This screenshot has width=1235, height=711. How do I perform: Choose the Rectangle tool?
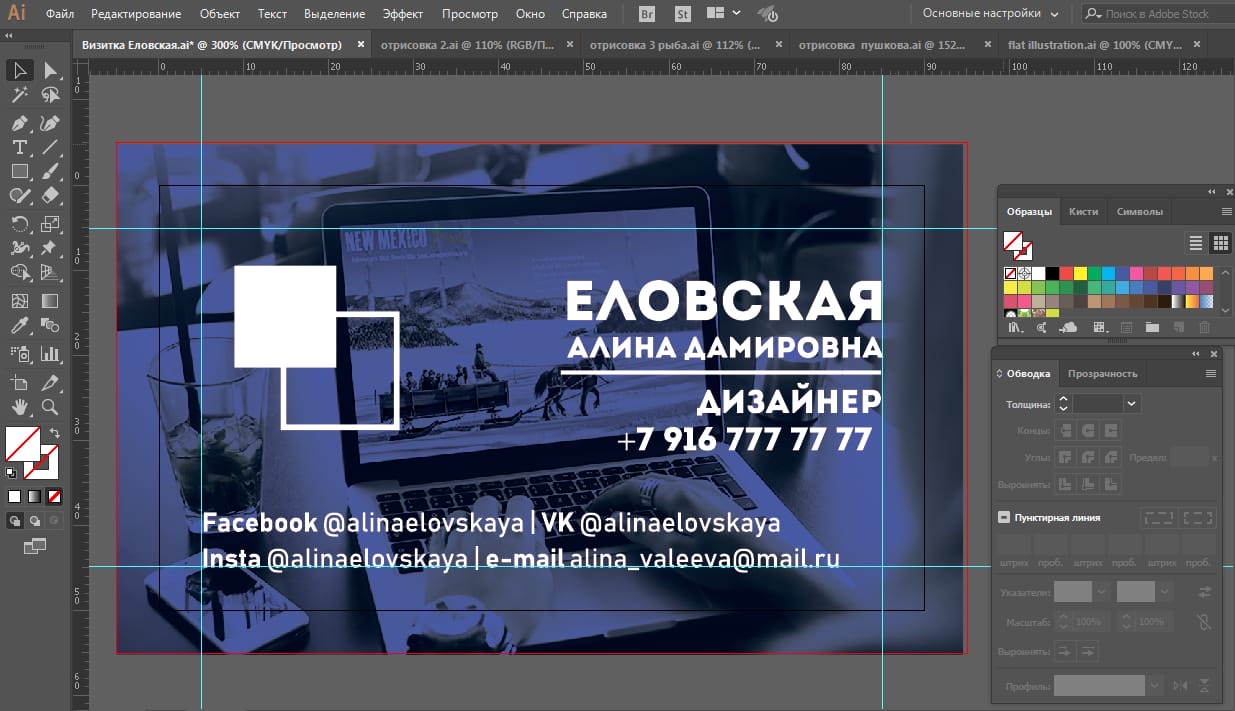coord(19,172)
